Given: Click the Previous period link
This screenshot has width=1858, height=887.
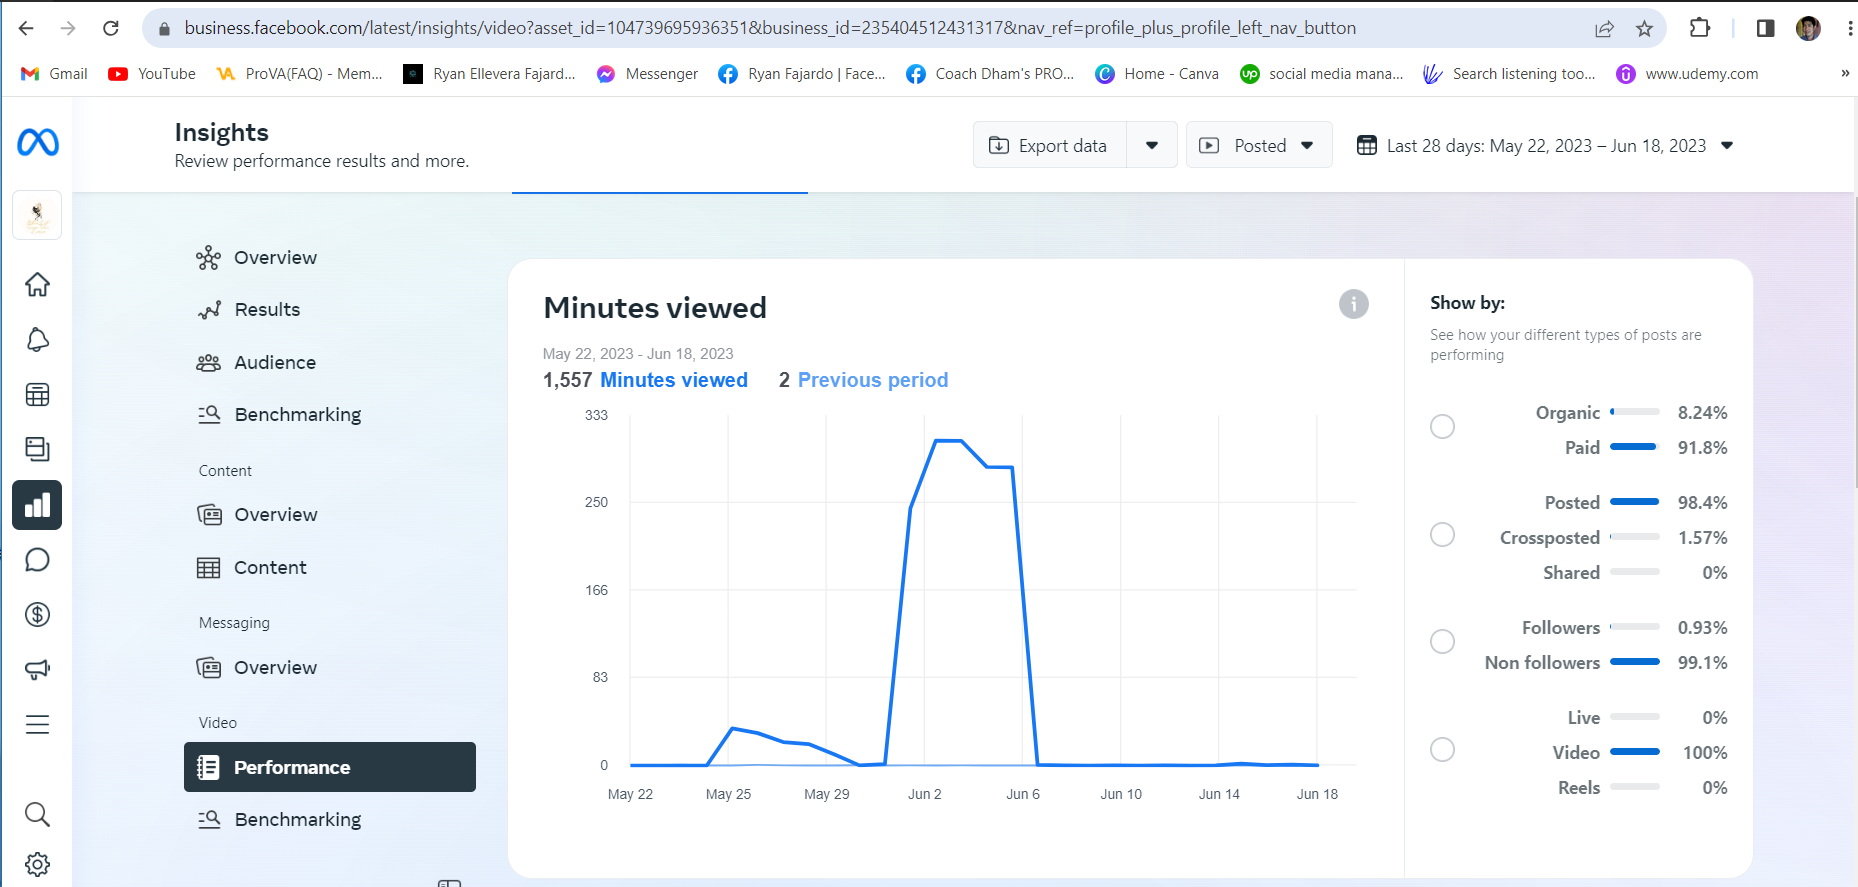Looking at the screenshot, I should pyautogui.click(x=873, y=380).
